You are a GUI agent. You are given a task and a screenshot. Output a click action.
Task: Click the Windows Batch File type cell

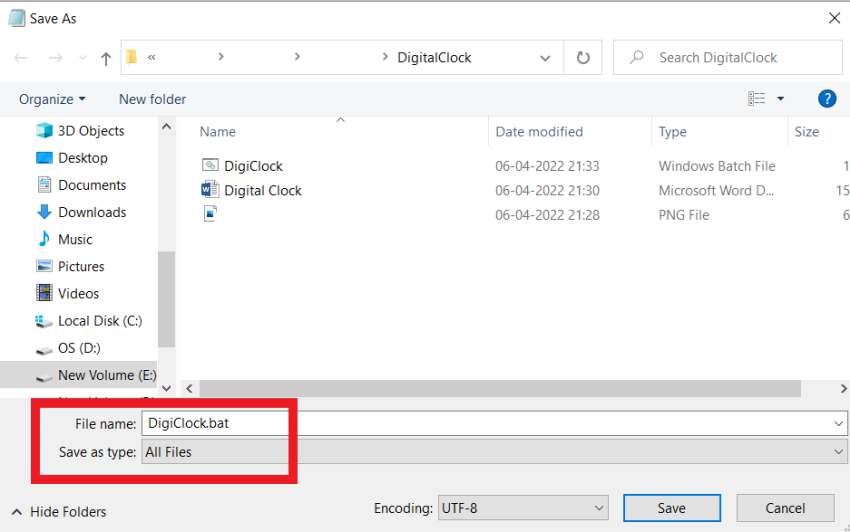(x=717, y=166)
